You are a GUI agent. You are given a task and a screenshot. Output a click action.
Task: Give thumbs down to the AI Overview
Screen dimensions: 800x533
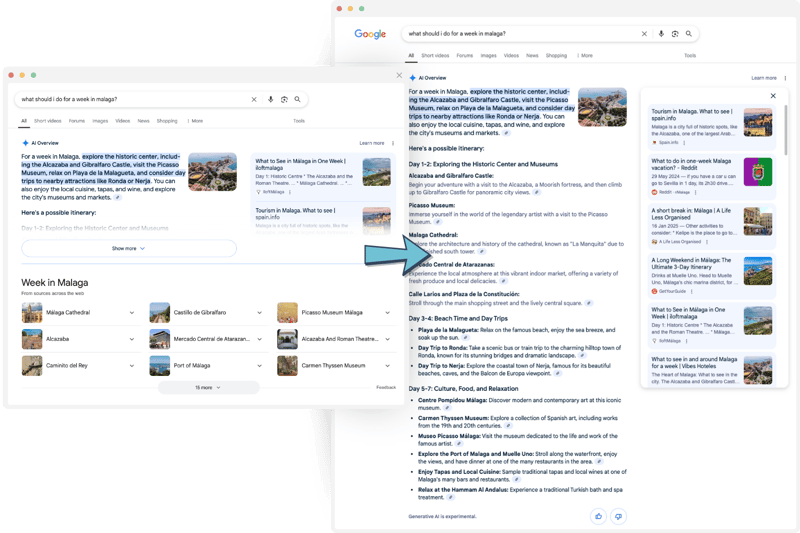tap(618, 516)
